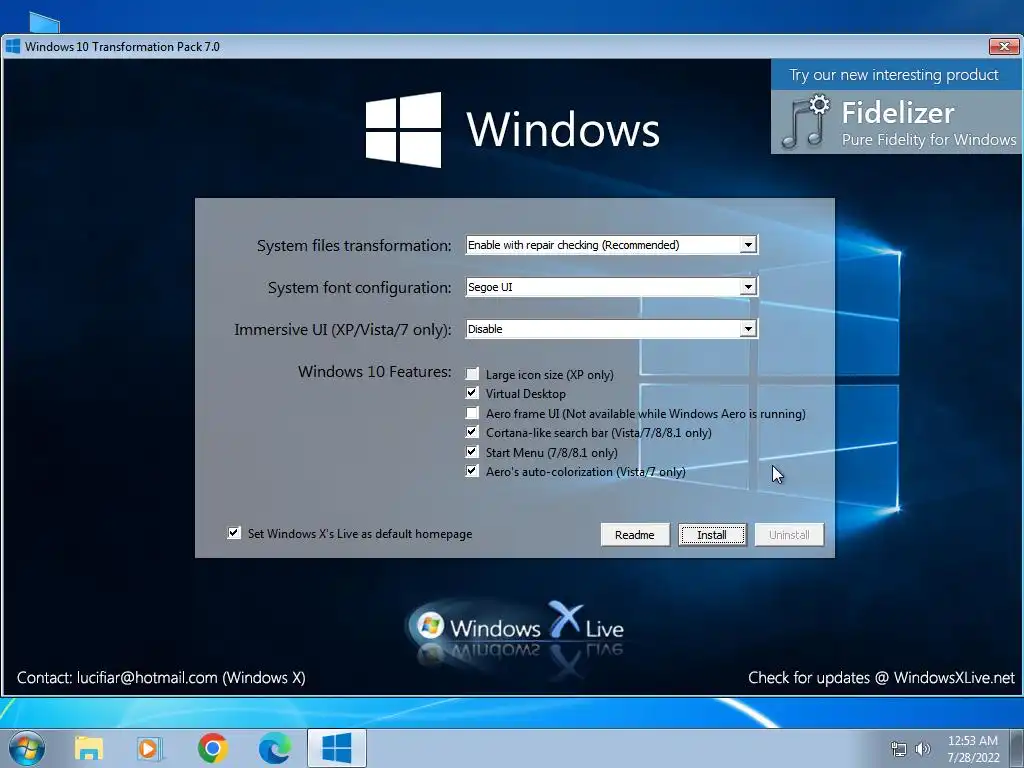The width and height of the screenshot is (1024, 768).
Task: Click the Windows X Live logo
Action: [516, 628]
